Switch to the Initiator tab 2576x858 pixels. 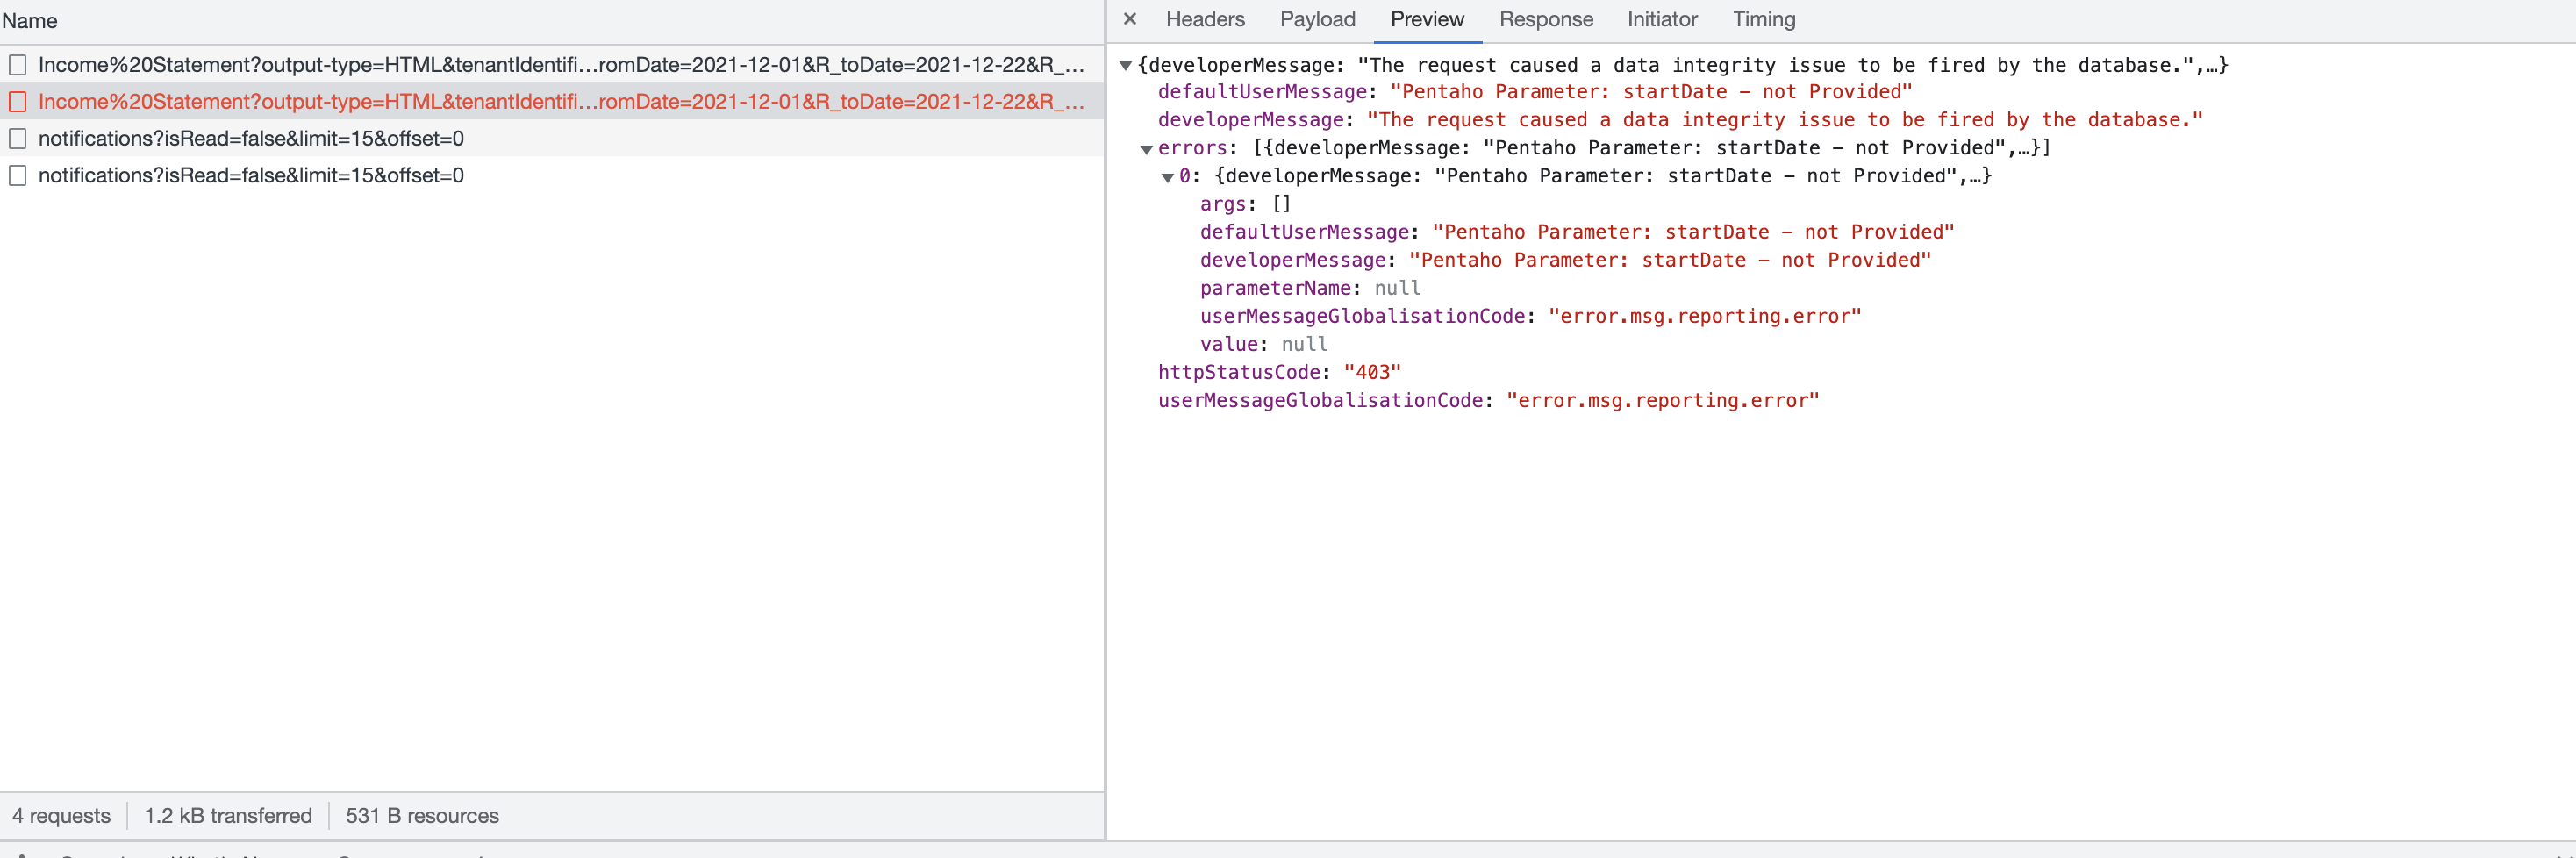(1661, 19)
